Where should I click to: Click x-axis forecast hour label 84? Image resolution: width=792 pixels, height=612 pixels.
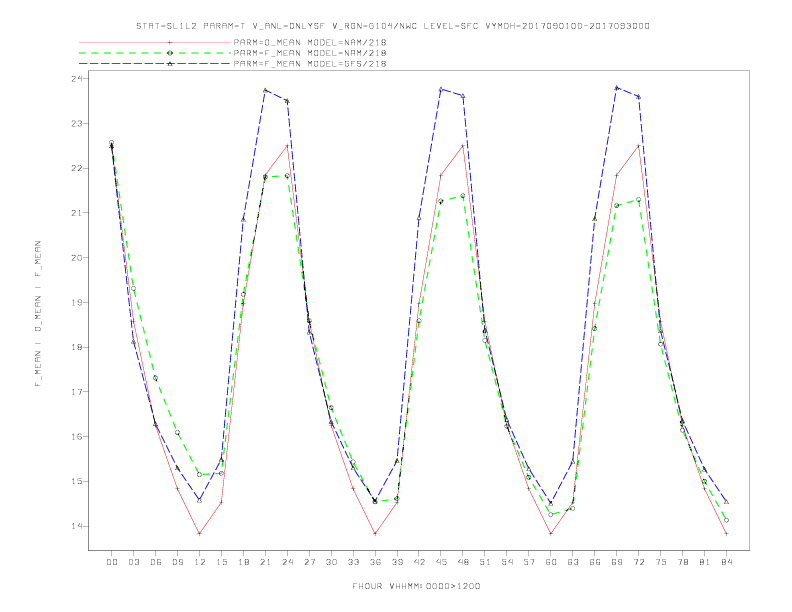click(727, 562)
